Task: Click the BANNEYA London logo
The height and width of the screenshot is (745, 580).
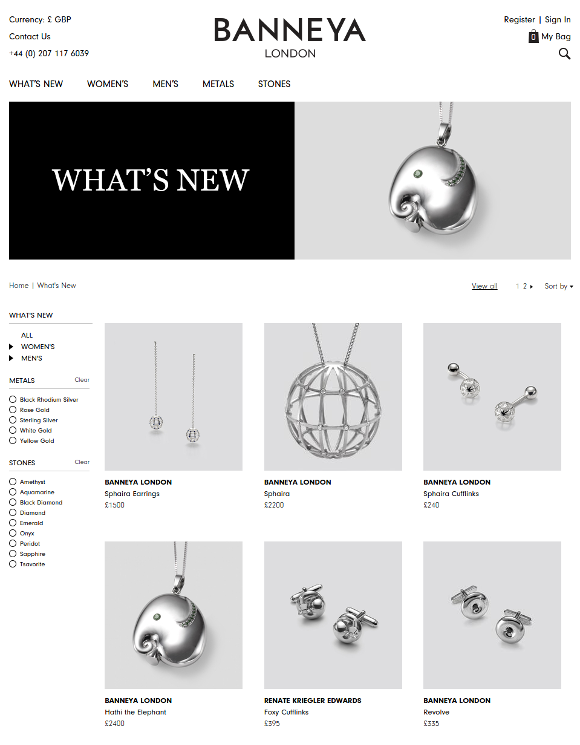Action: [290, 38]
